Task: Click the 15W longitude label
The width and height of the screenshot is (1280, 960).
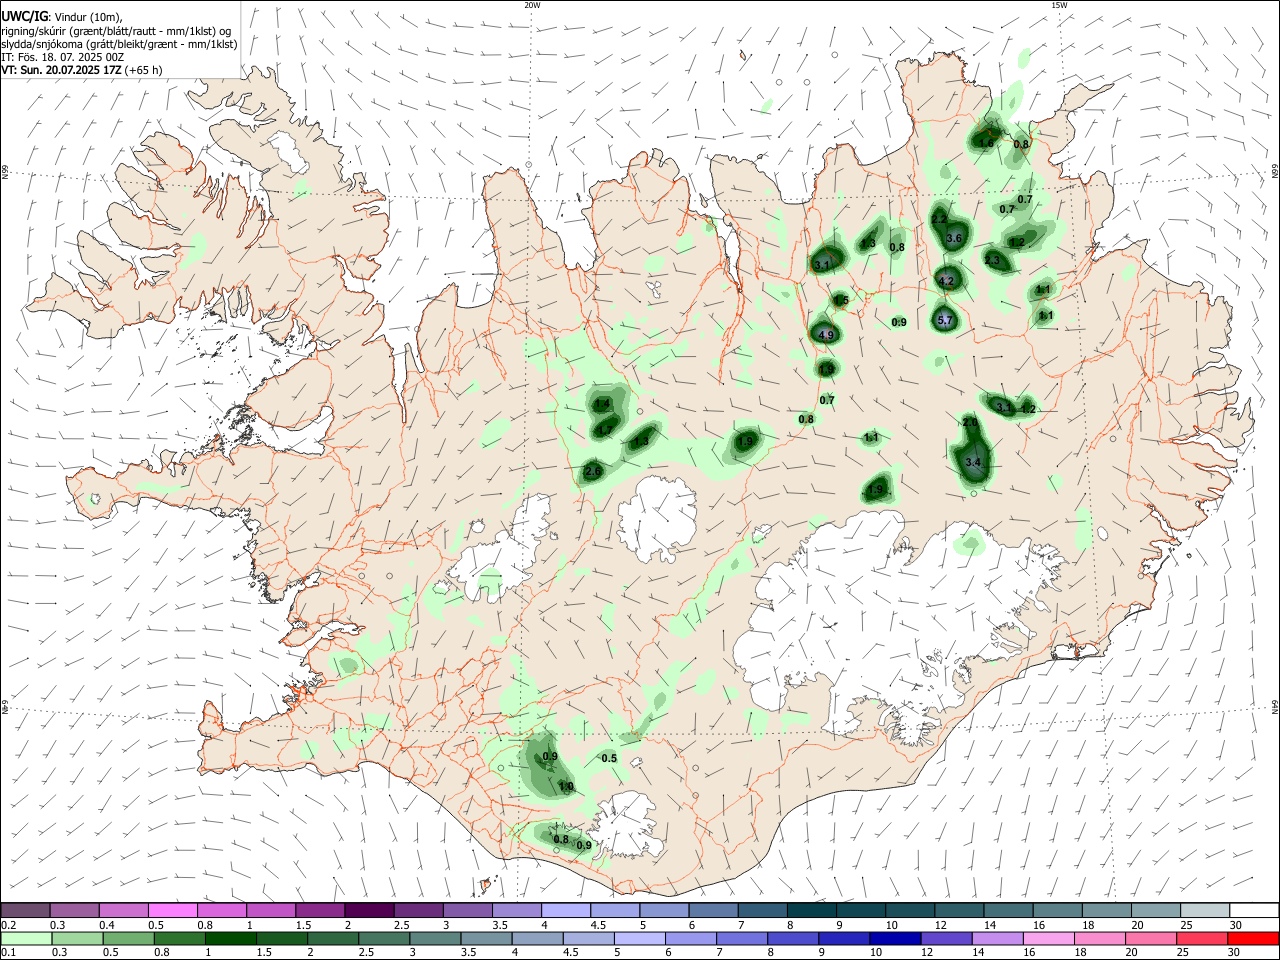Action: 1059,4
